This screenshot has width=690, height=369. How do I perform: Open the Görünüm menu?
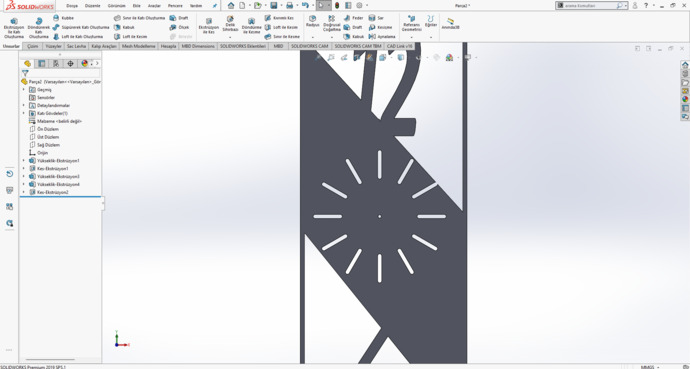click(x=116, y=6)
